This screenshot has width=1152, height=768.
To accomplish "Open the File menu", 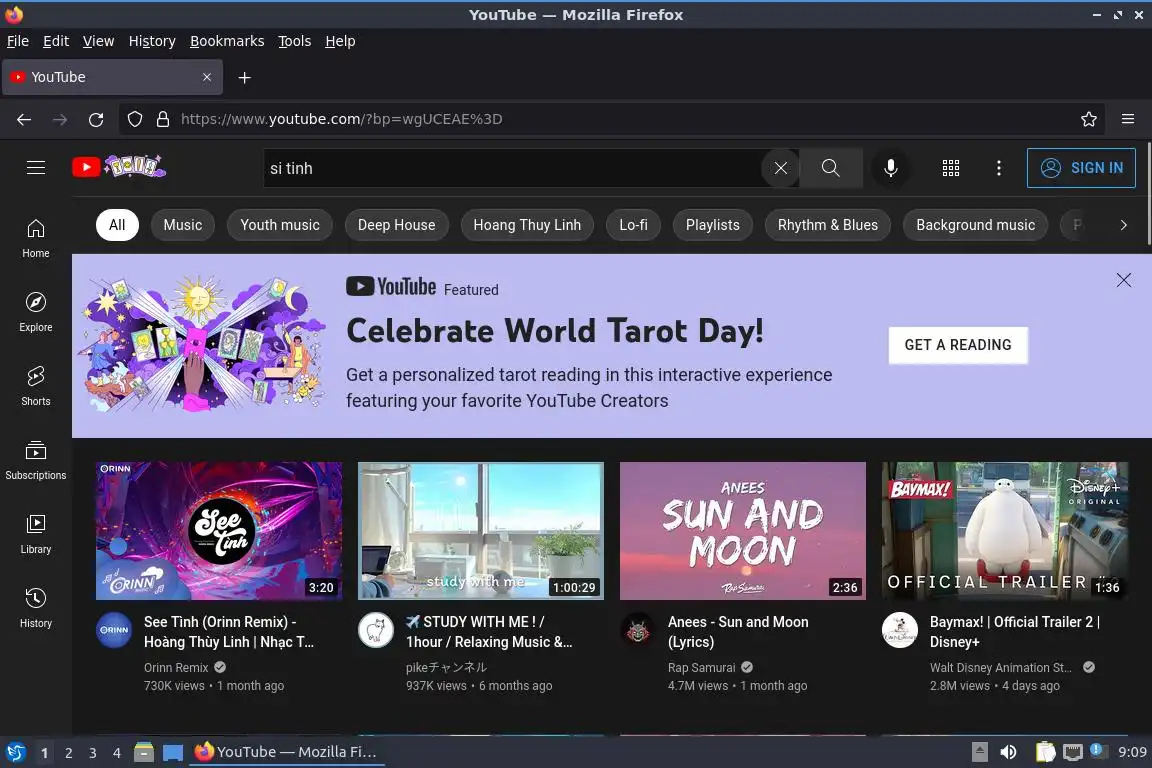I will [18, 41].
